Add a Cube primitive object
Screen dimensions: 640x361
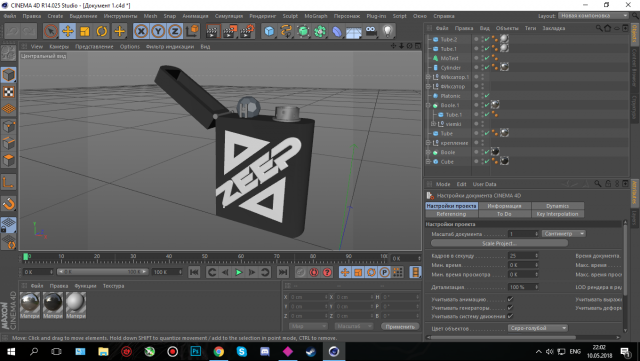pos(269,31)
